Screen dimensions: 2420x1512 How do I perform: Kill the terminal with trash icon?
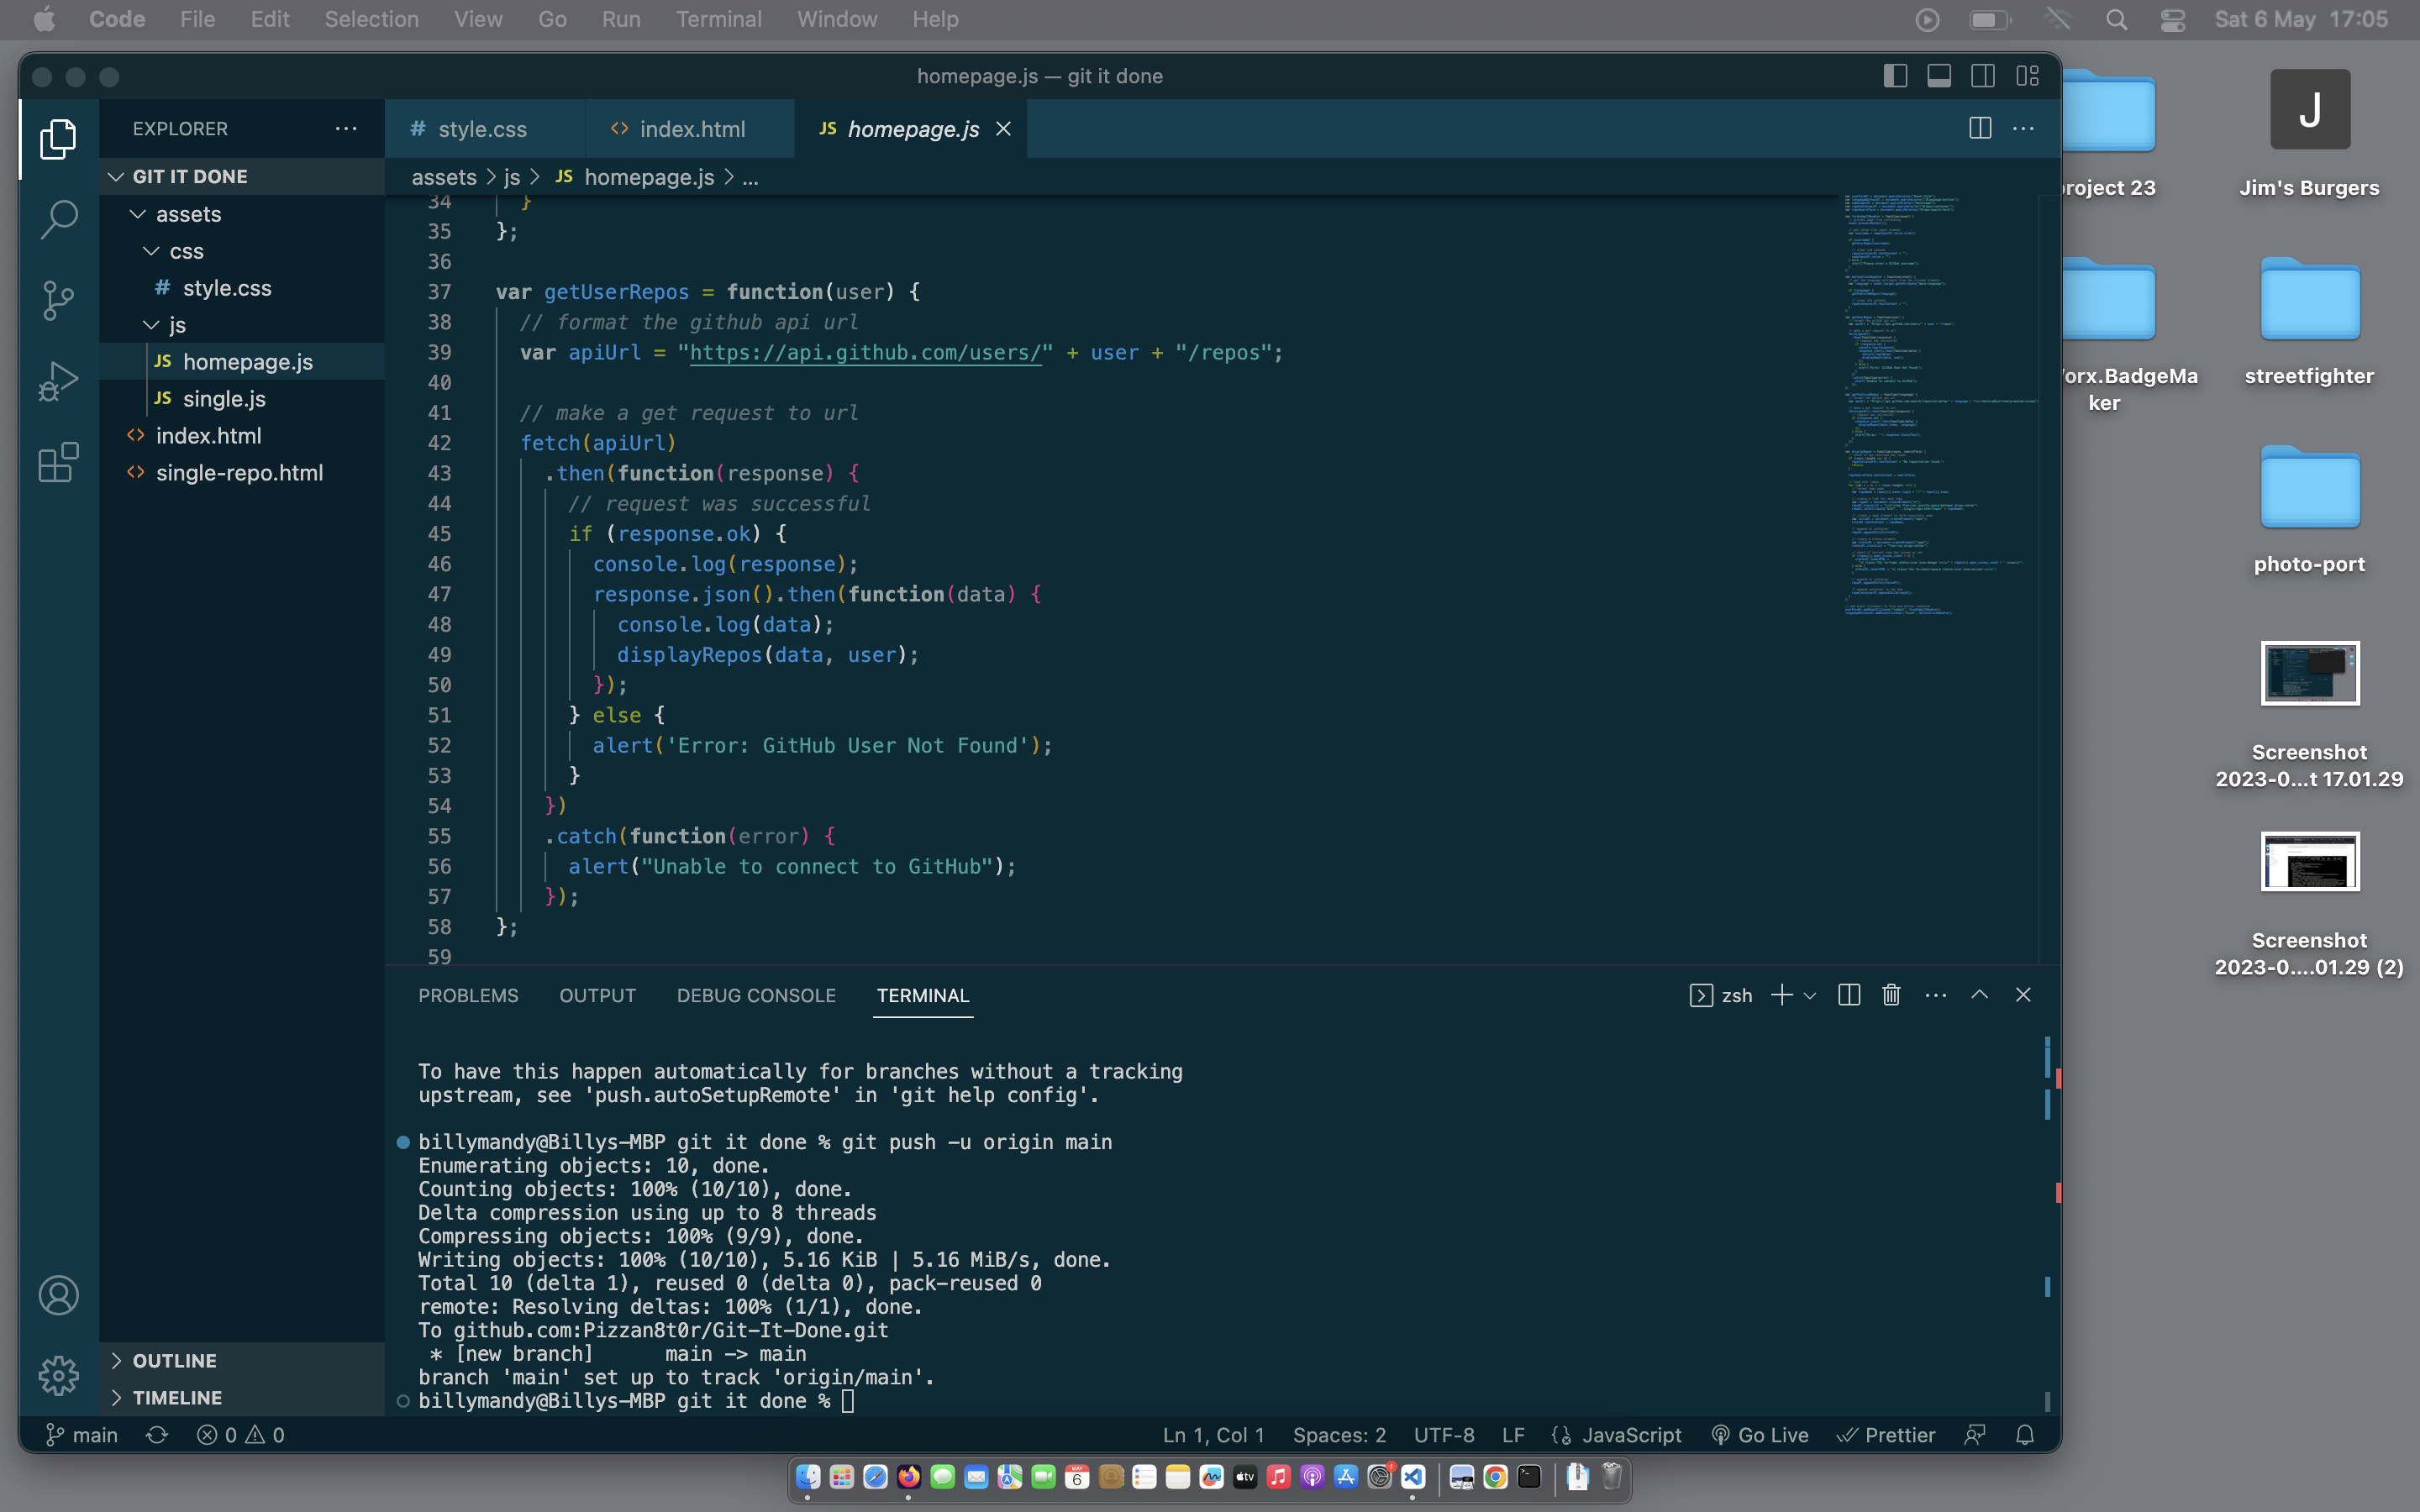(x=1890, y=995)
